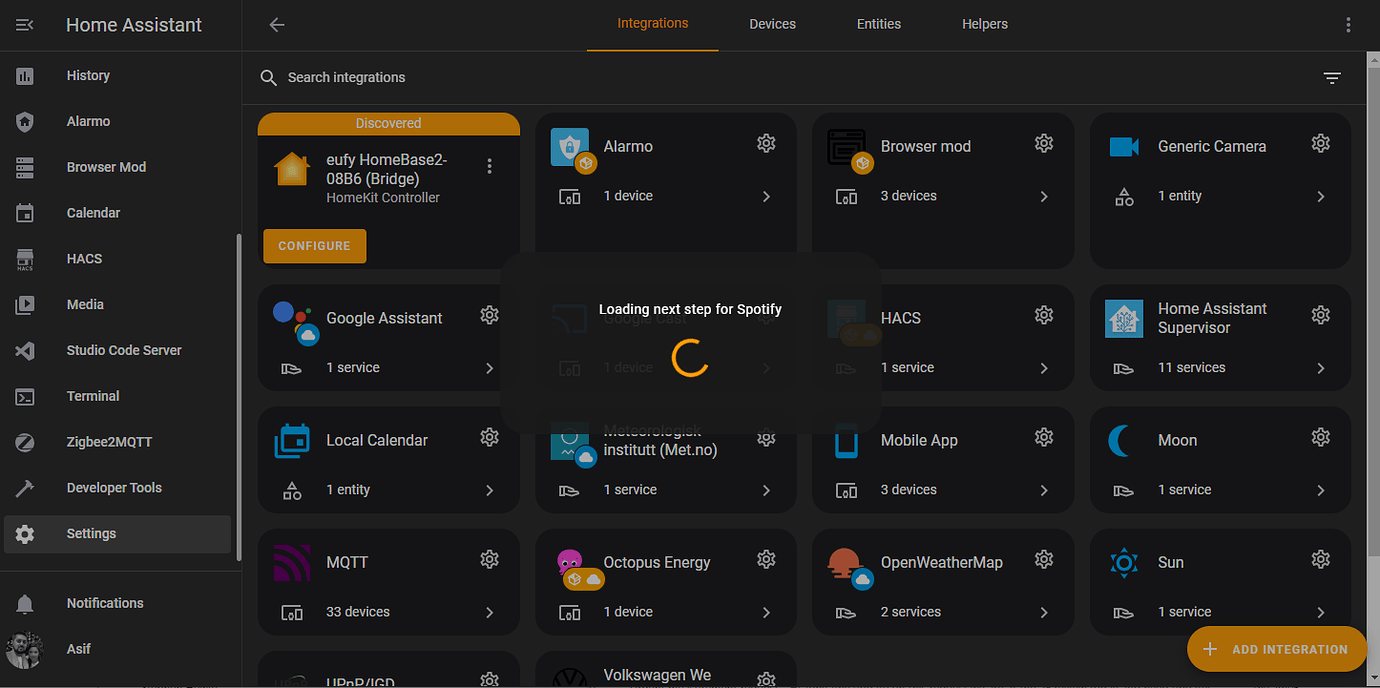Click the ADD INTEGRATION button
The width and height of the screenshot is (1380, 688).
point(1277,649)
